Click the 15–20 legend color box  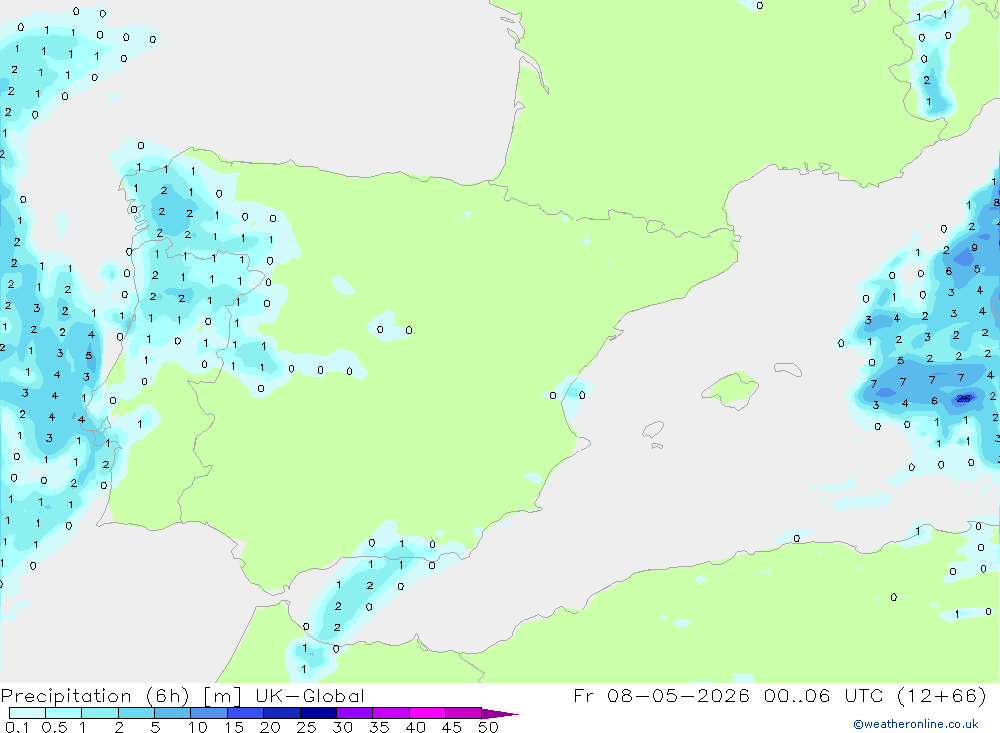tap(246, 713)
